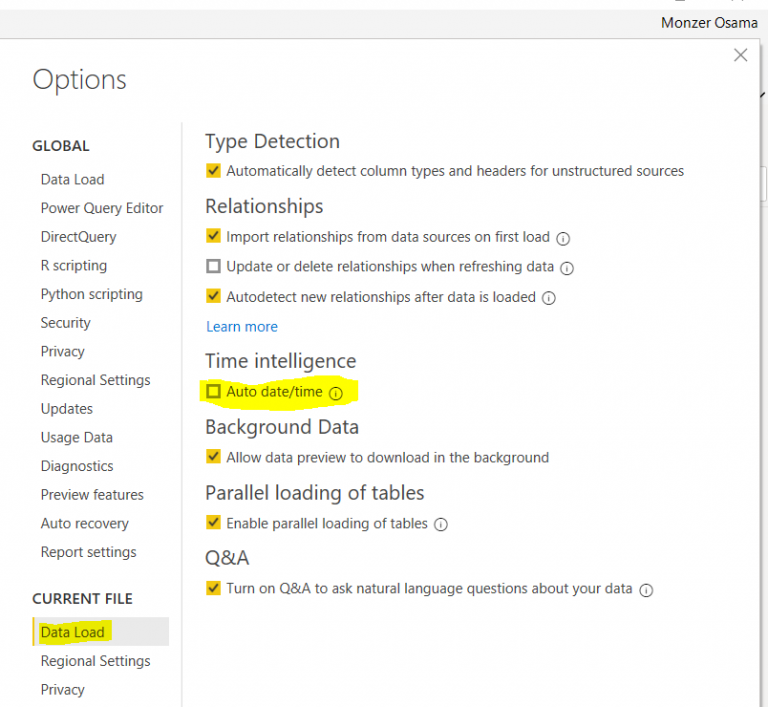The image size is (768, 707).
Task: Click info icon beside Import relationships option
Action: [563, 238]
